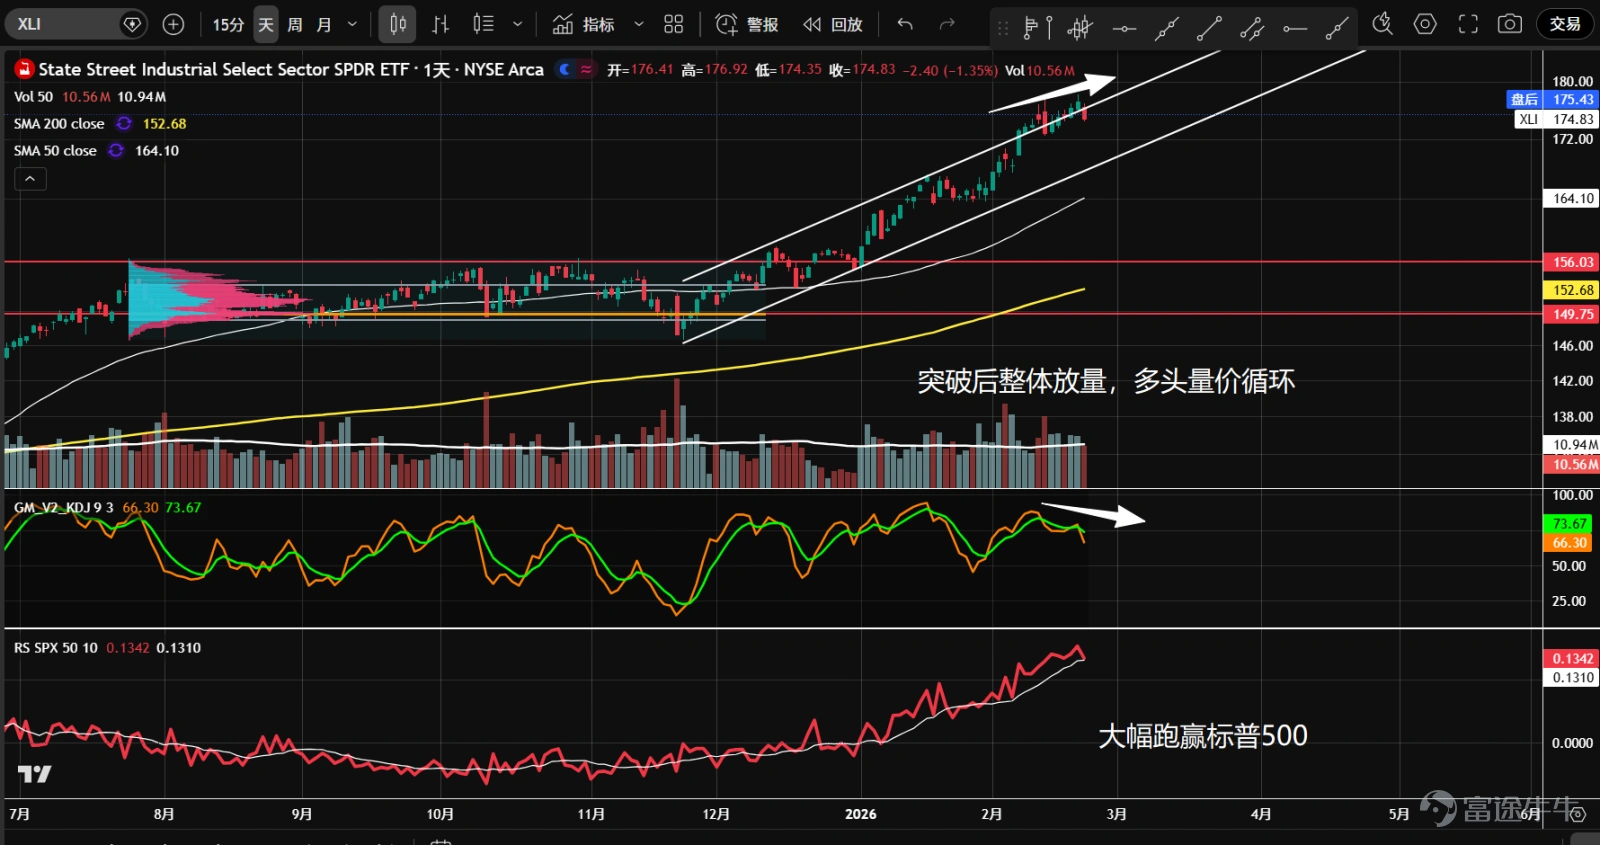Take a chart snapshot with camera icon

[x=1510, y=24]
